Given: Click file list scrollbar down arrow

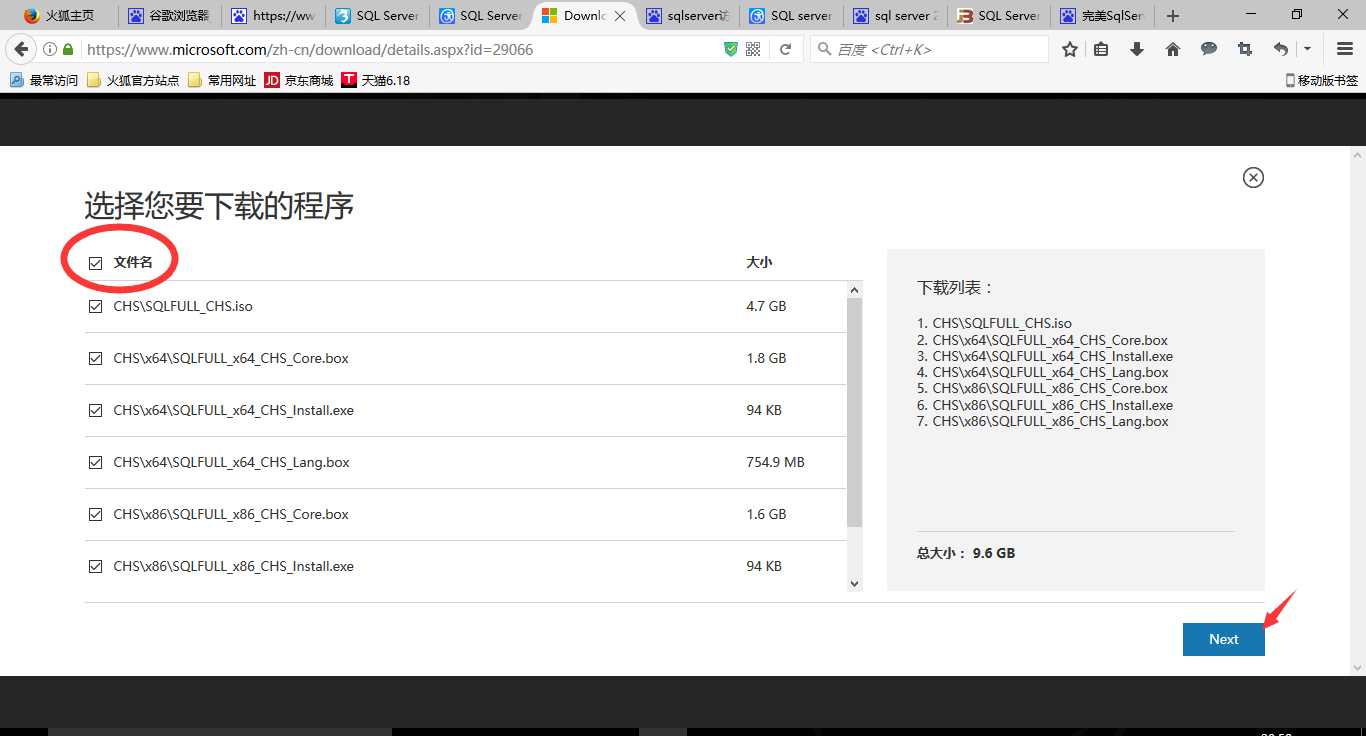Looking at the screenshot, I should (854, 583).
